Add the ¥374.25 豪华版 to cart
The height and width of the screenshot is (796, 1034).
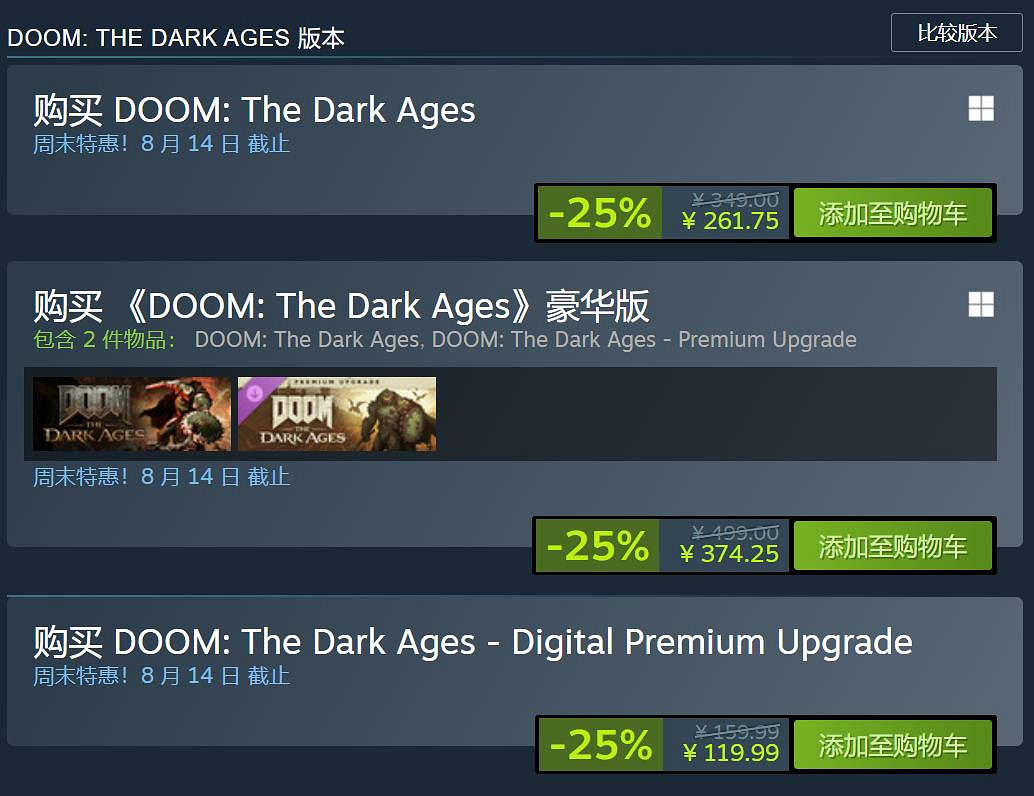coord(892,546)
